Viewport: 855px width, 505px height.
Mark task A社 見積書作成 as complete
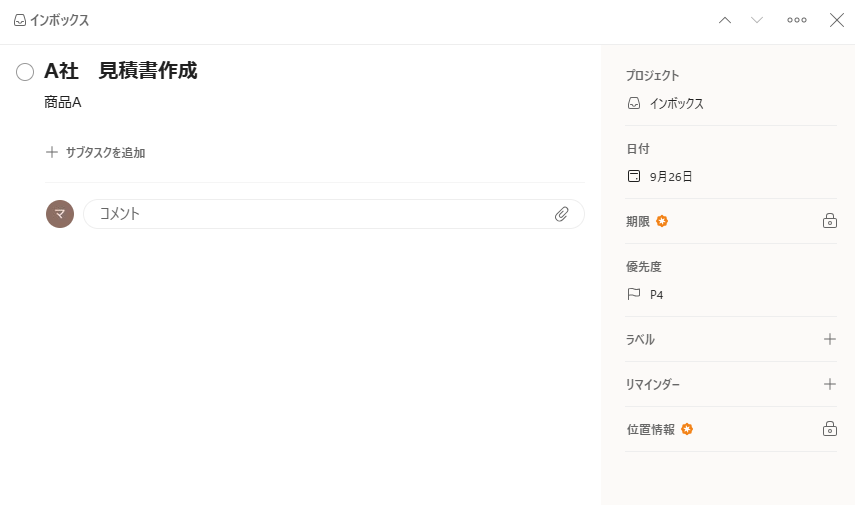25,72
